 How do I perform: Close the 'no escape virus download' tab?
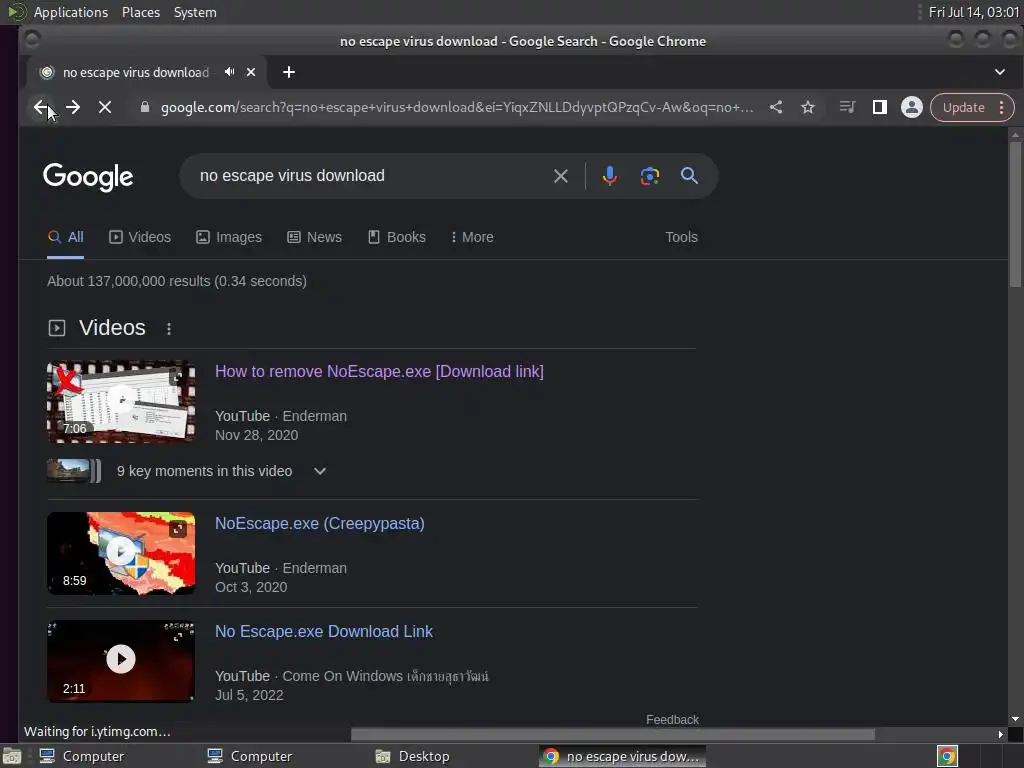(251, 72)
